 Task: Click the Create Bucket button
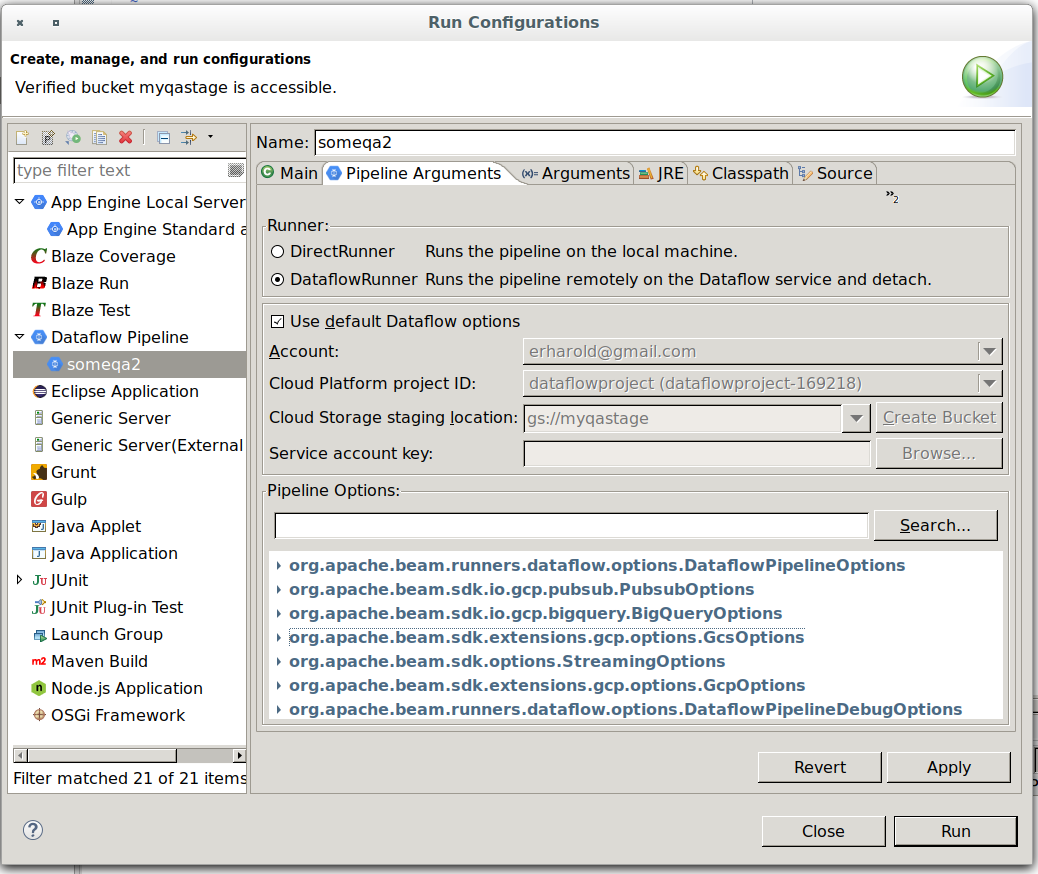click(x=938, y=417)
